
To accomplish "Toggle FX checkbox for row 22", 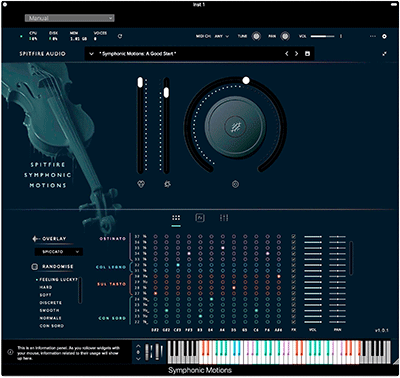I will point(293,322).
